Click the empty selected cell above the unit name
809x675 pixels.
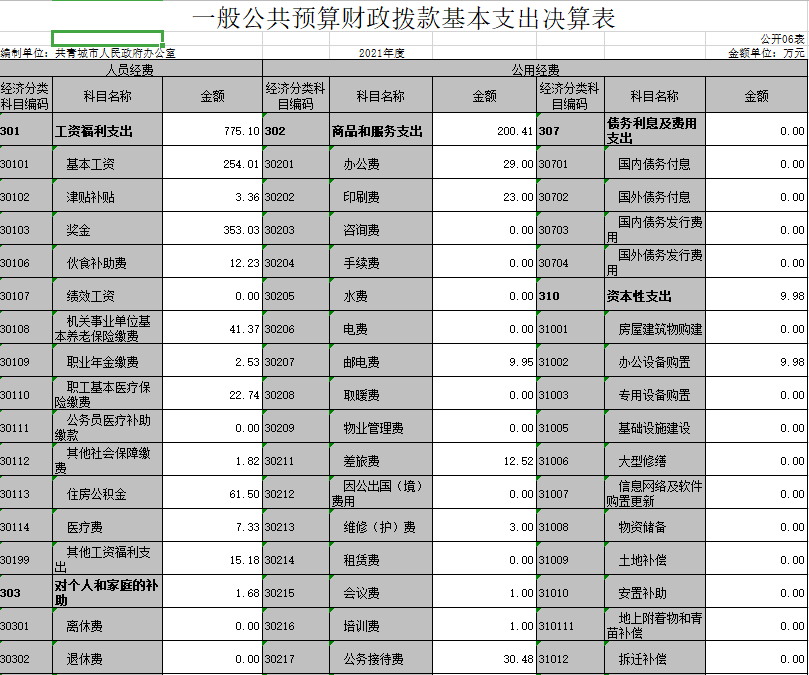point(107,38)
